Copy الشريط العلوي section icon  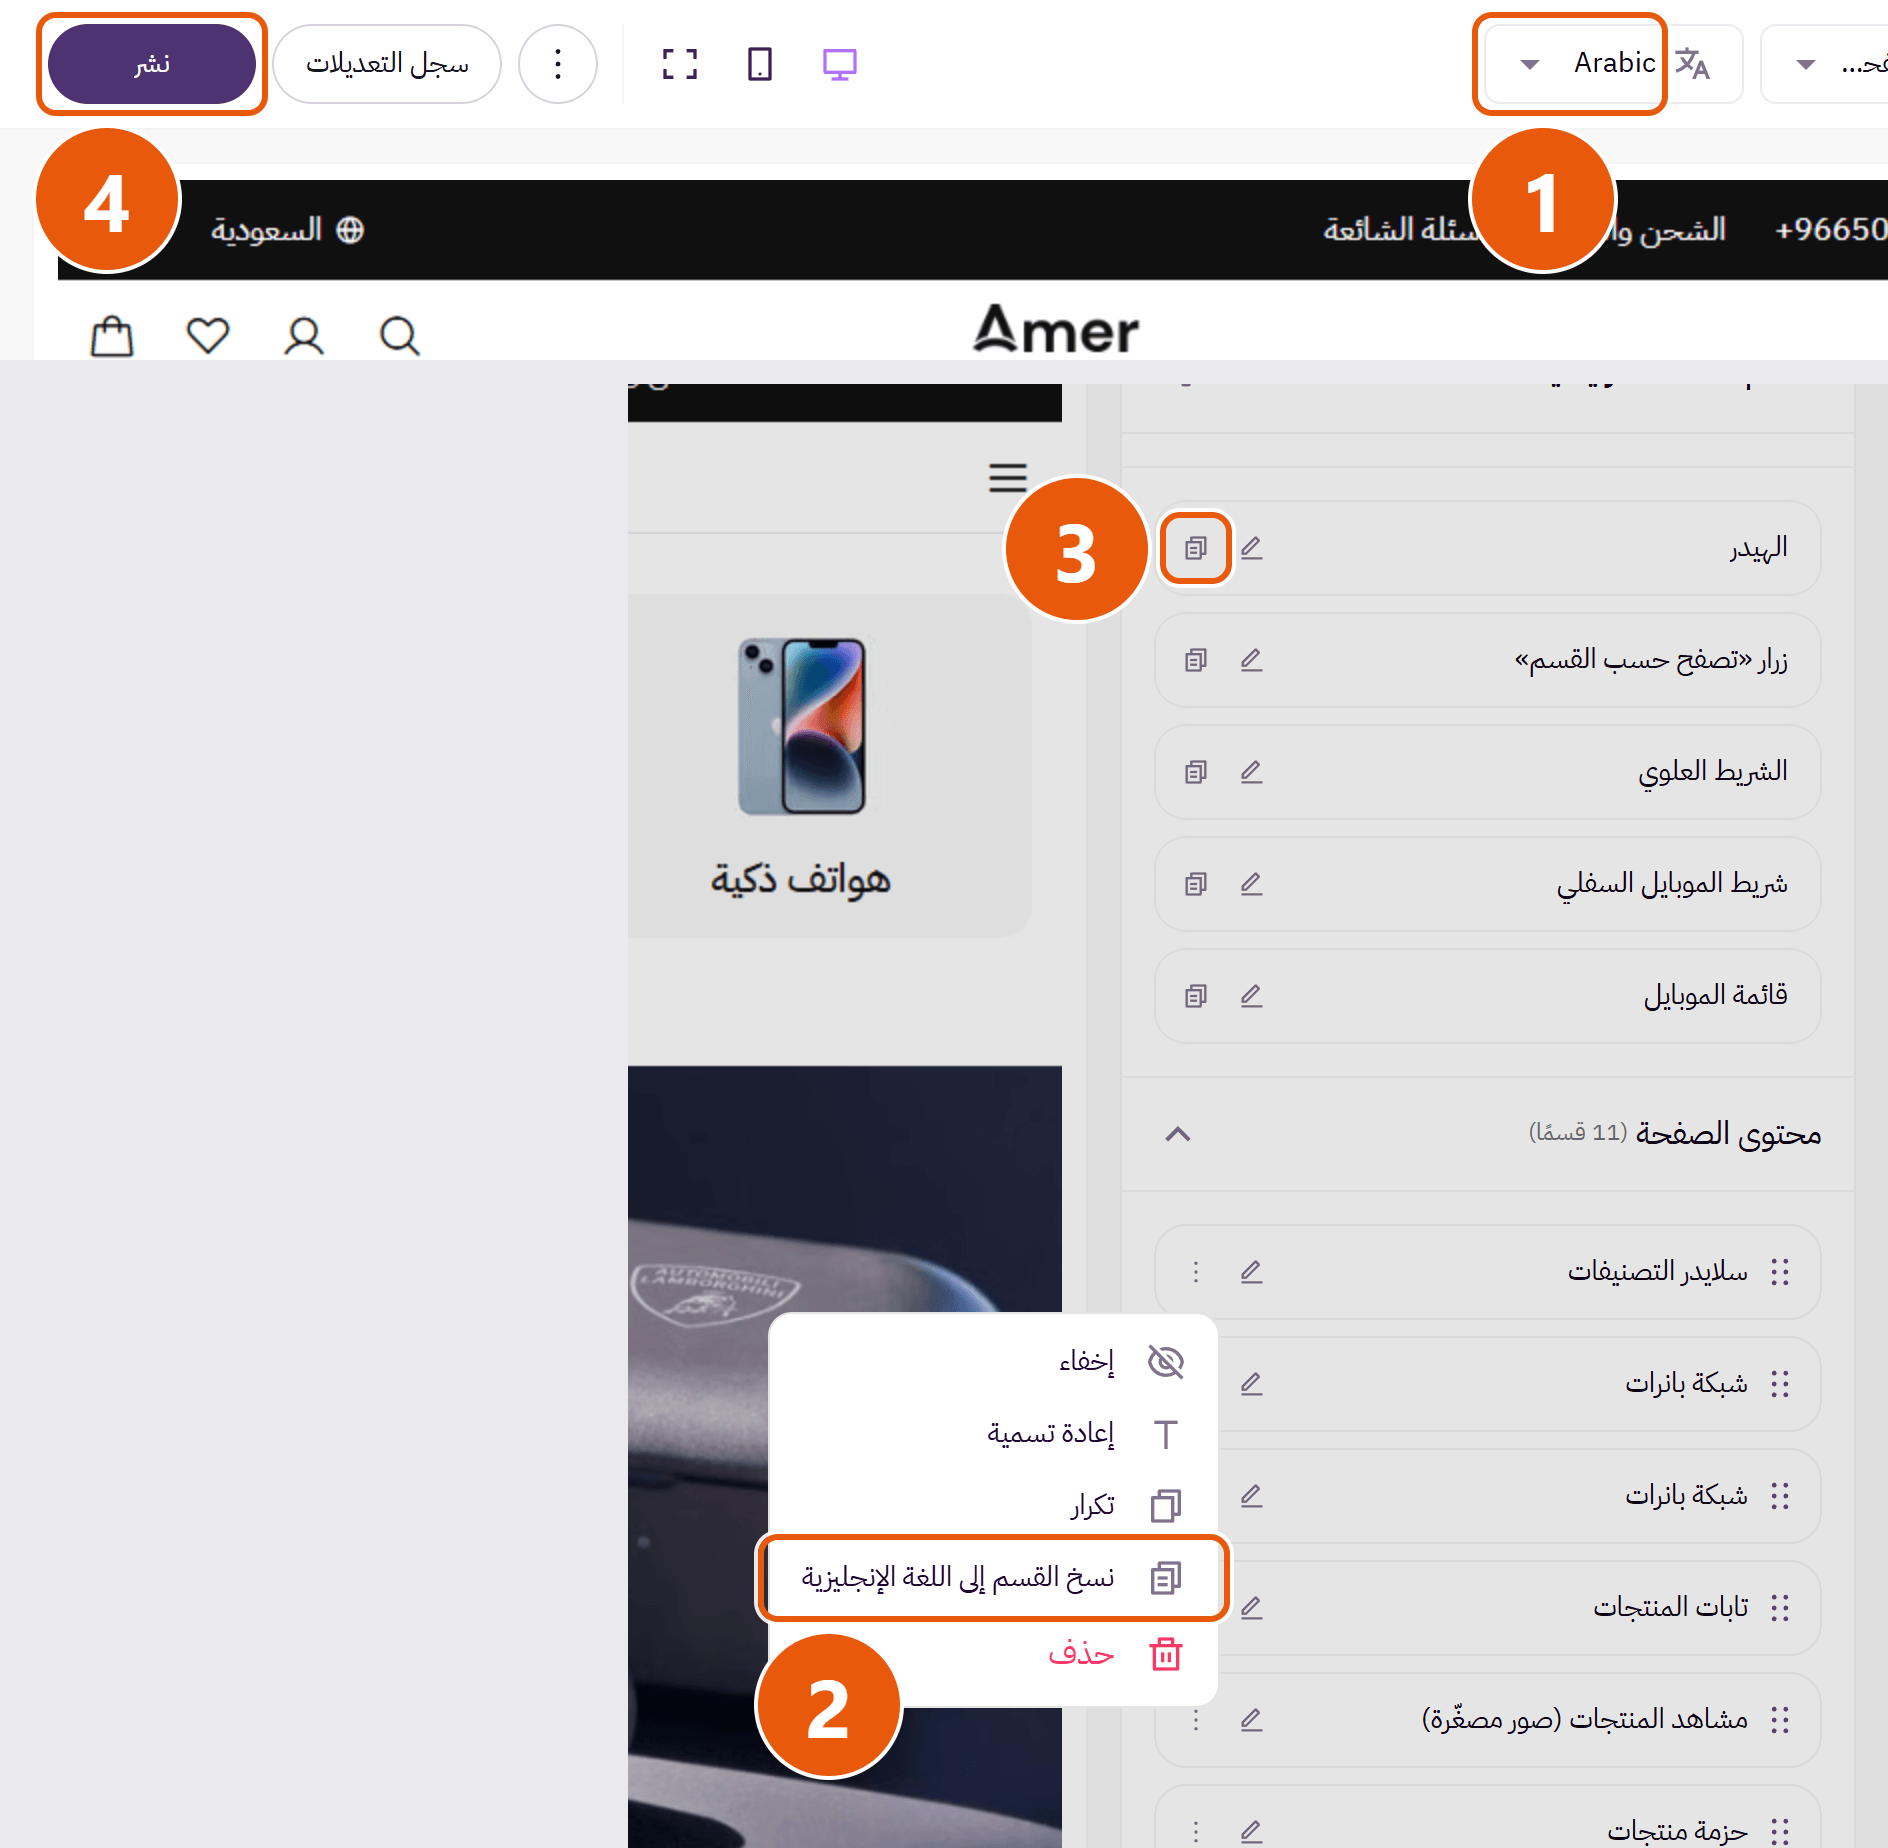pyautogui.click(x=1196, y=772)
